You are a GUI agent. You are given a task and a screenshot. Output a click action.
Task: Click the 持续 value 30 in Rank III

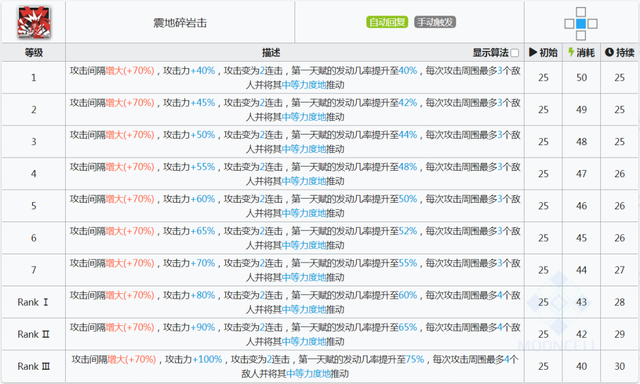[620, 366]
